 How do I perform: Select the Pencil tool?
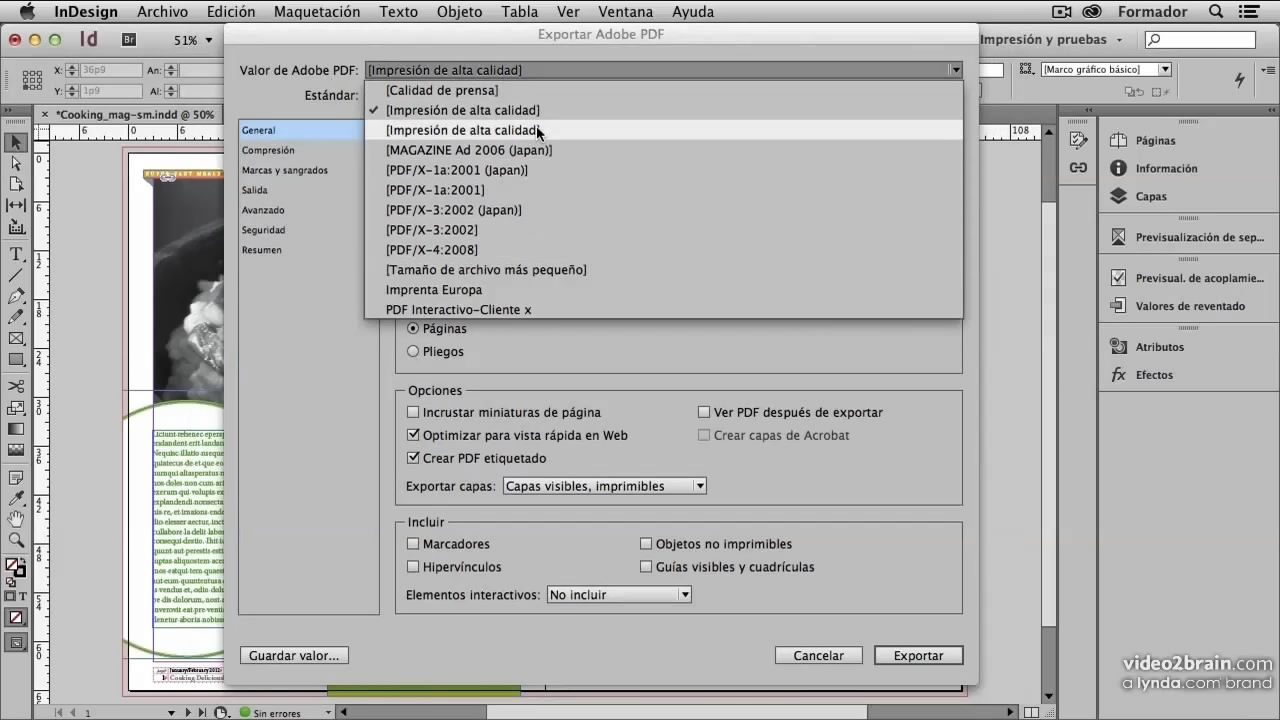16,317
